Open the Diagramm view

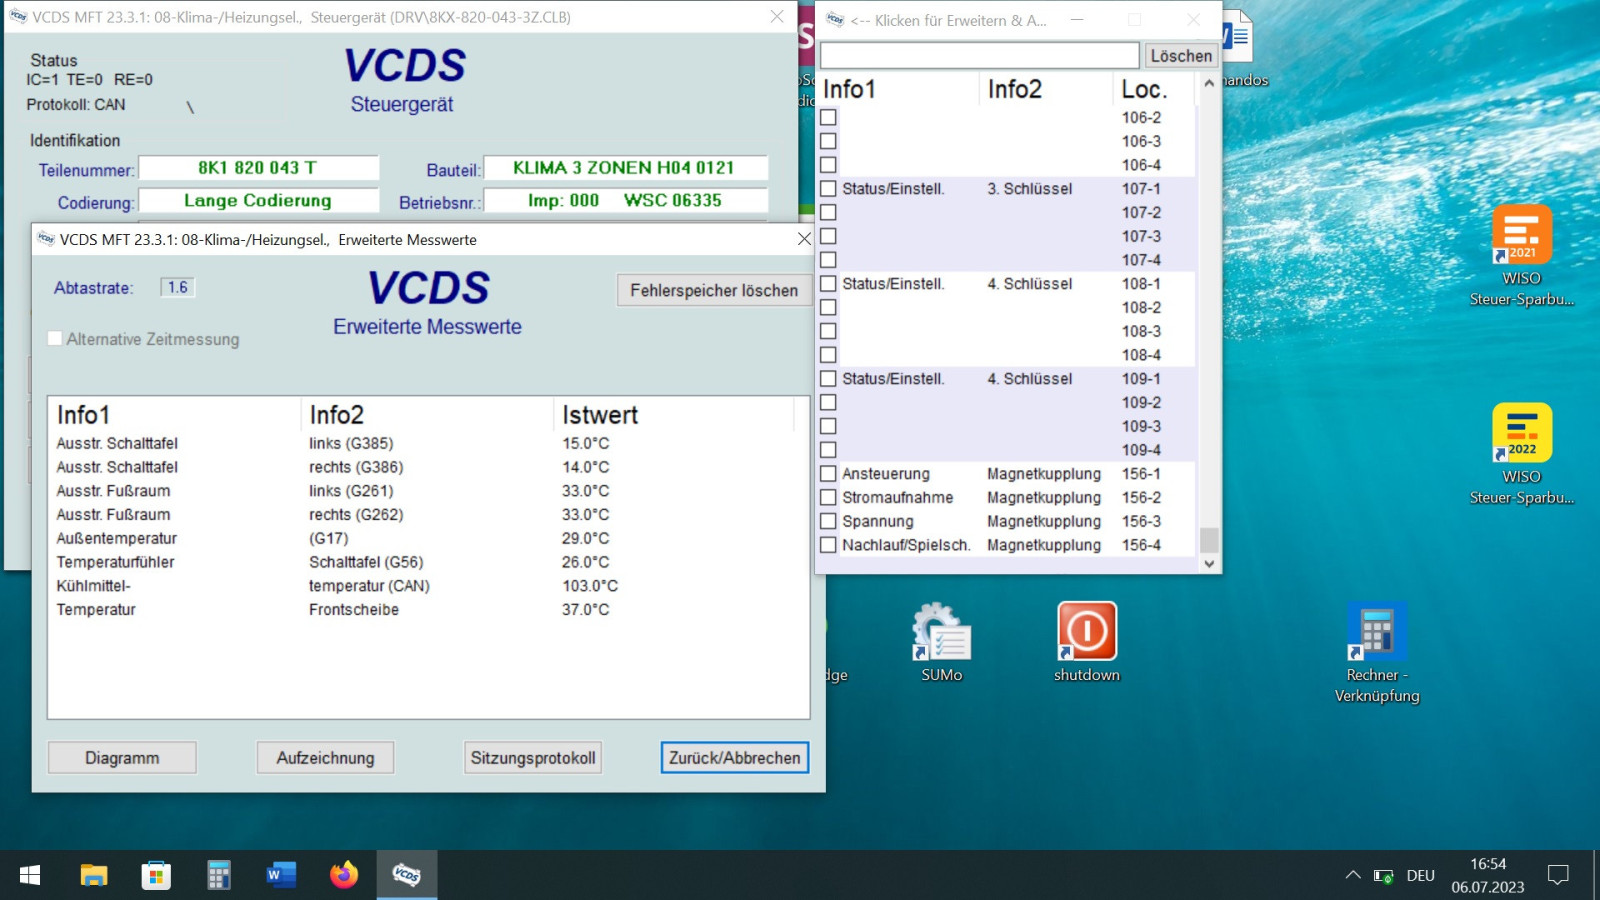pos(122,757)
